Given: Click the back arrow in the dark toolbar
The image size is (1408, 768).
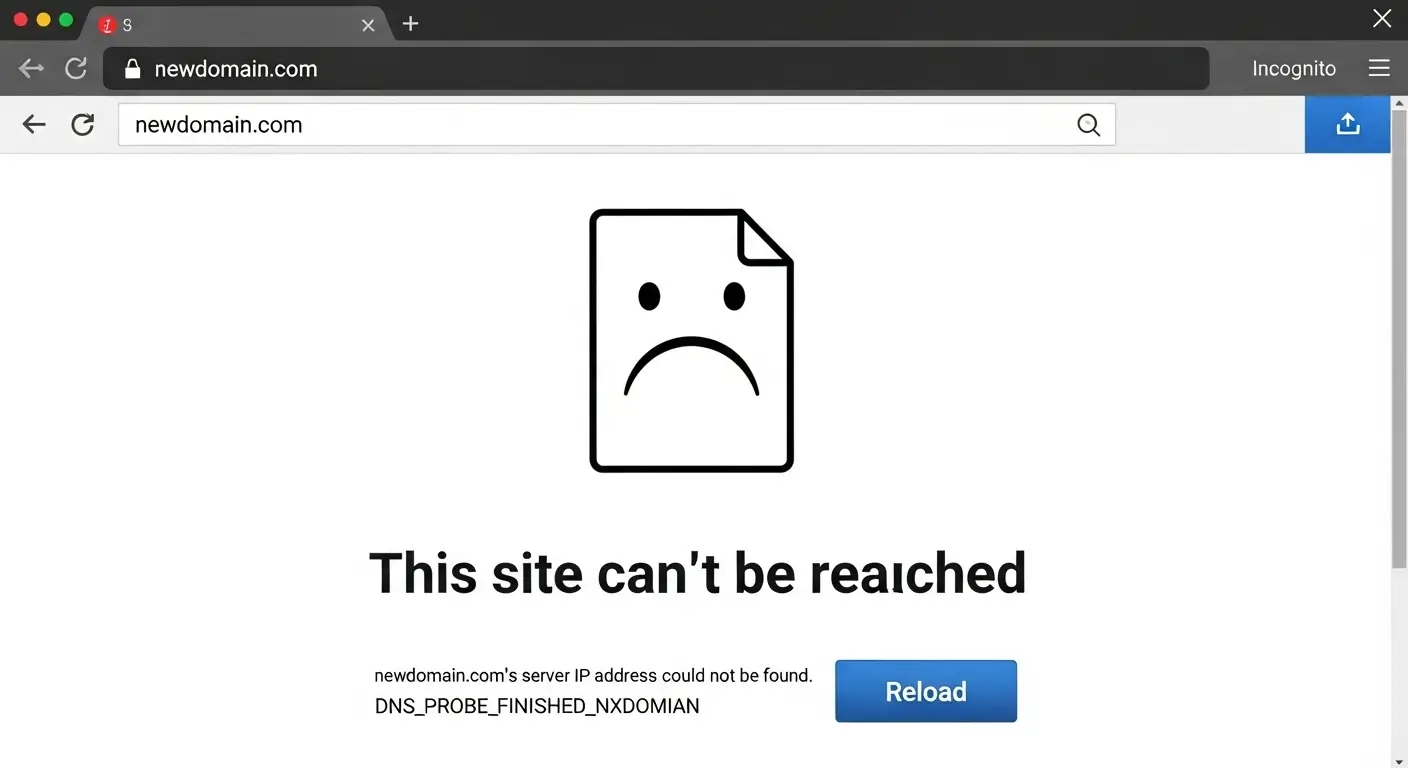Looking at the screenshot, I should coord(32,68).
